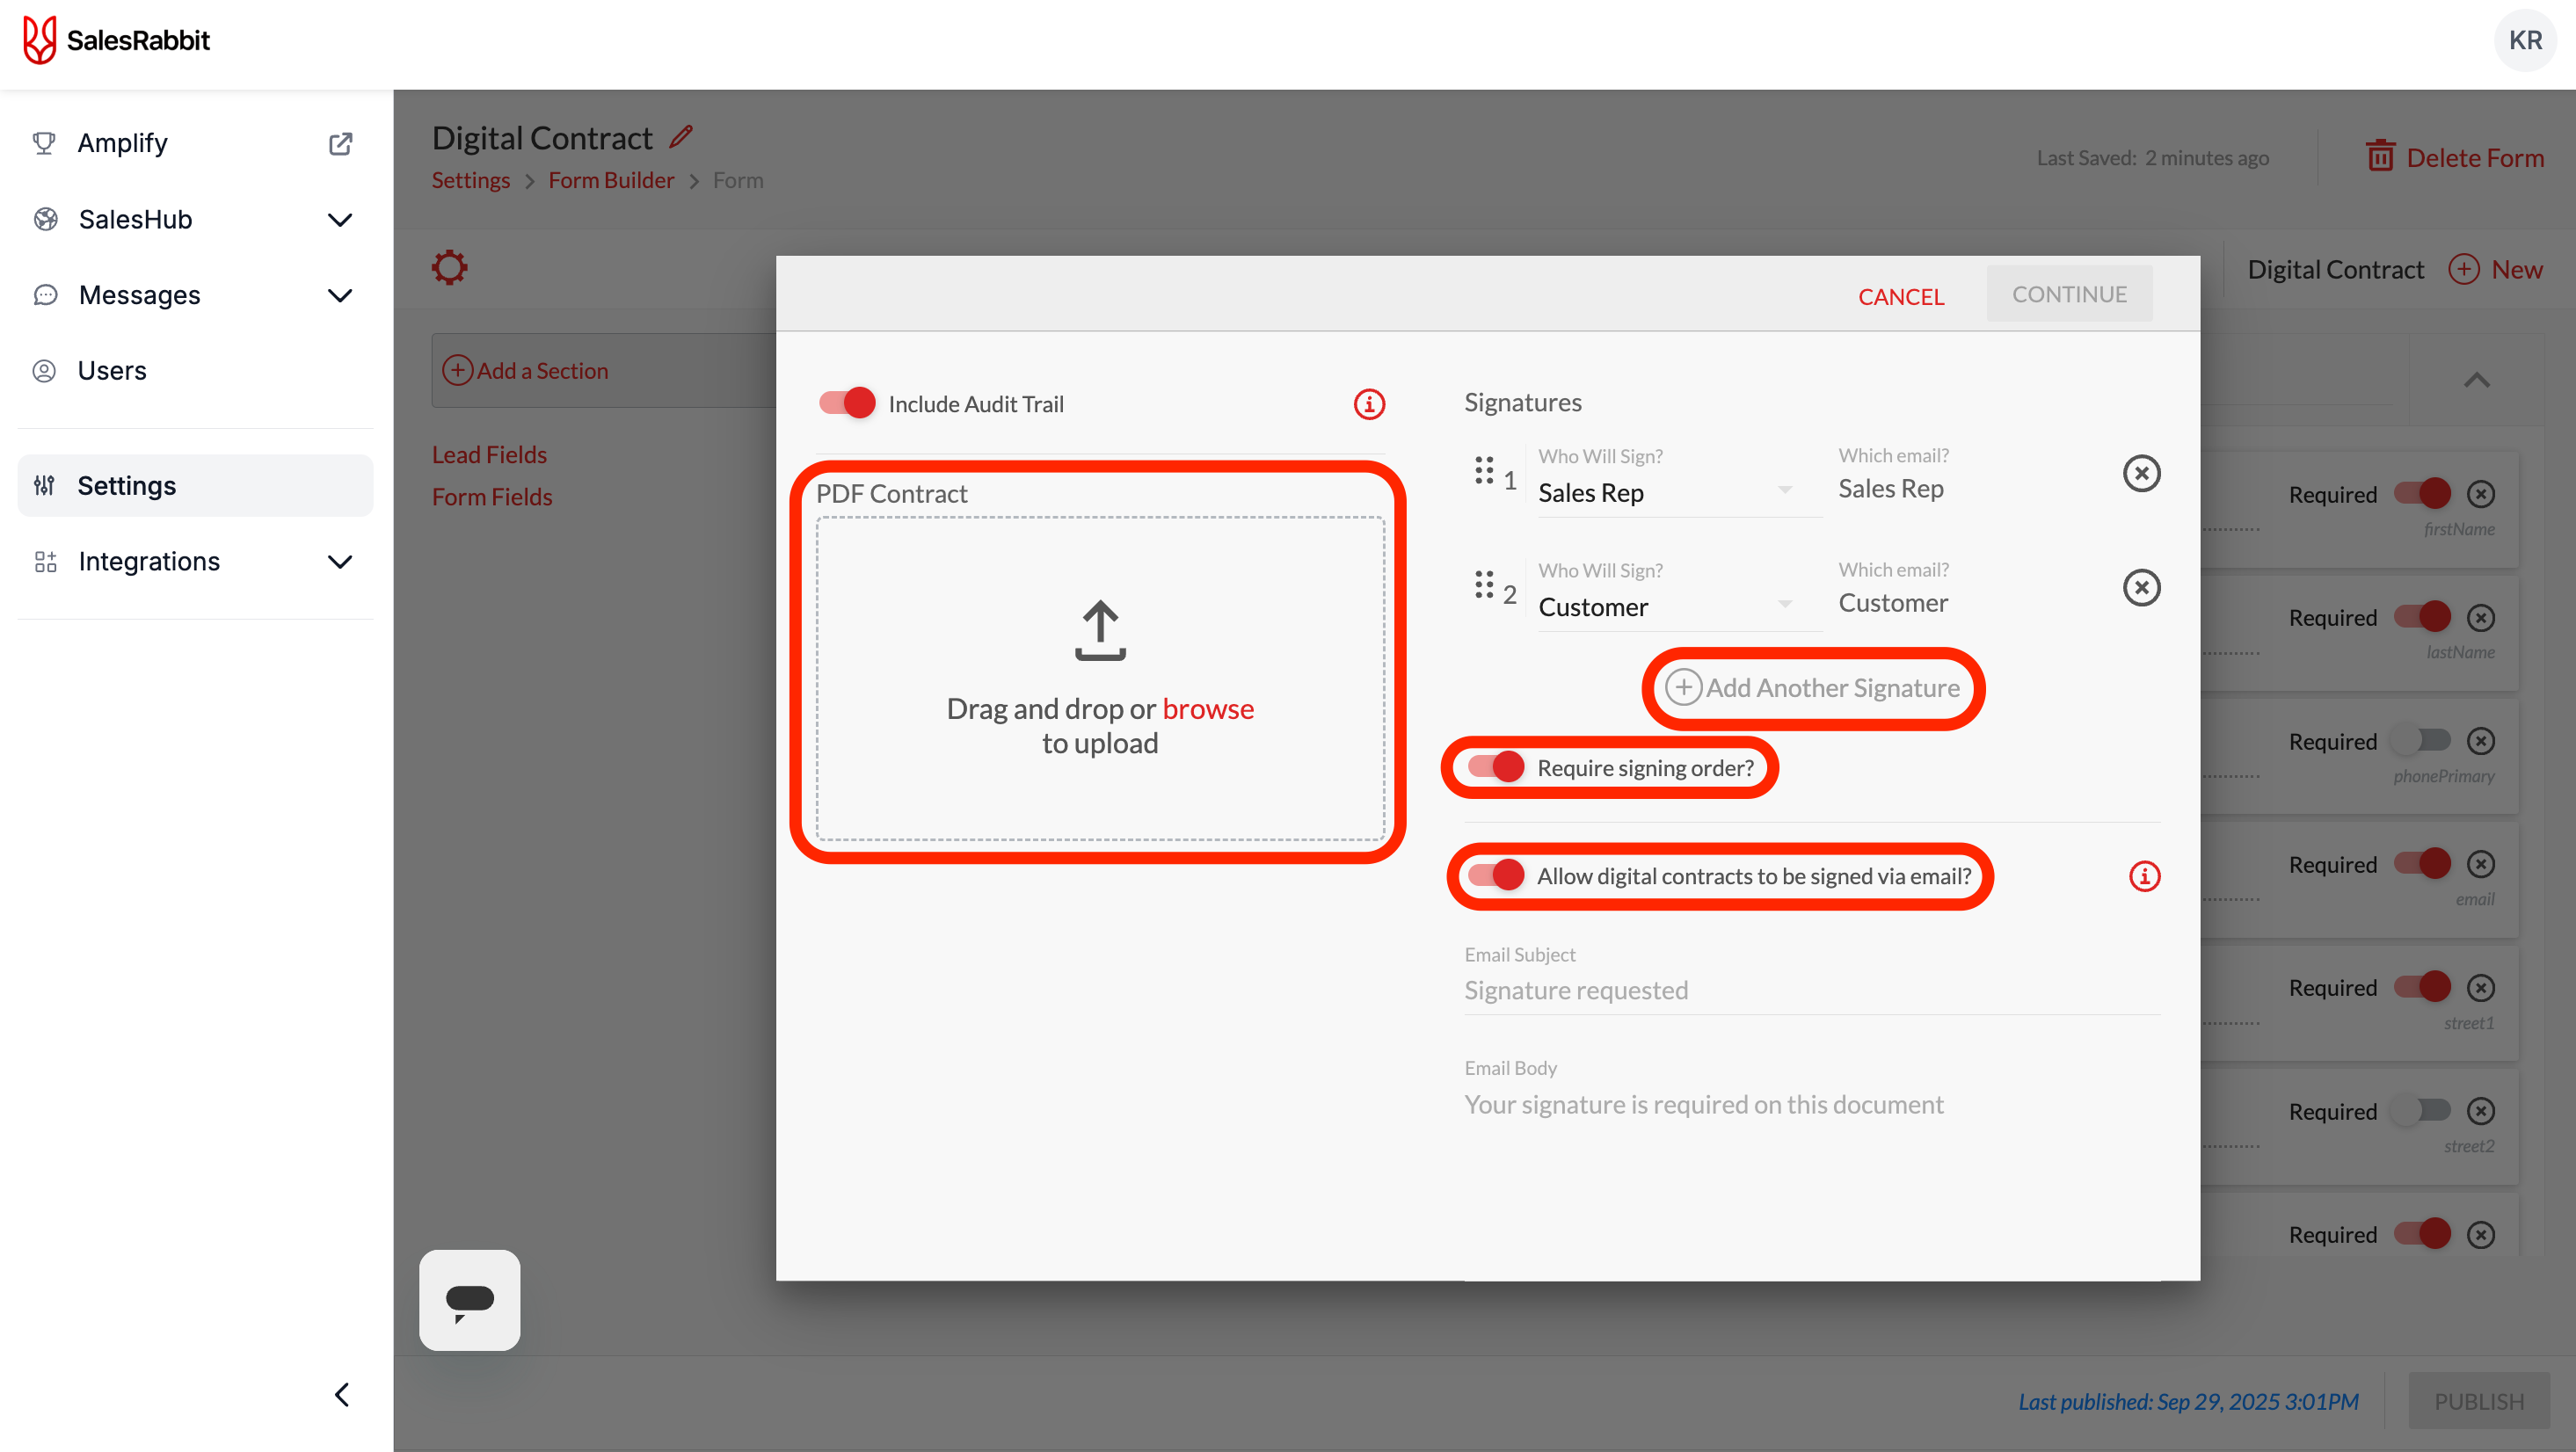
Task: Toggle Include Audit Trail switch
Action: click(847, 403)
